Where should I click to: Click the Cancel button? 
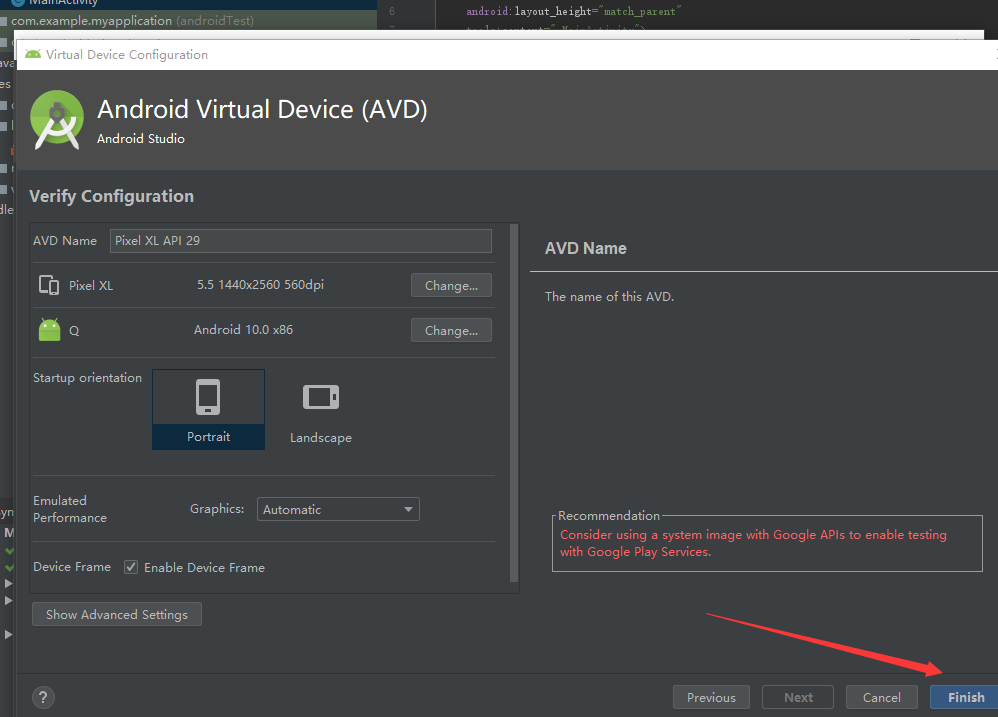pos(882,697)
